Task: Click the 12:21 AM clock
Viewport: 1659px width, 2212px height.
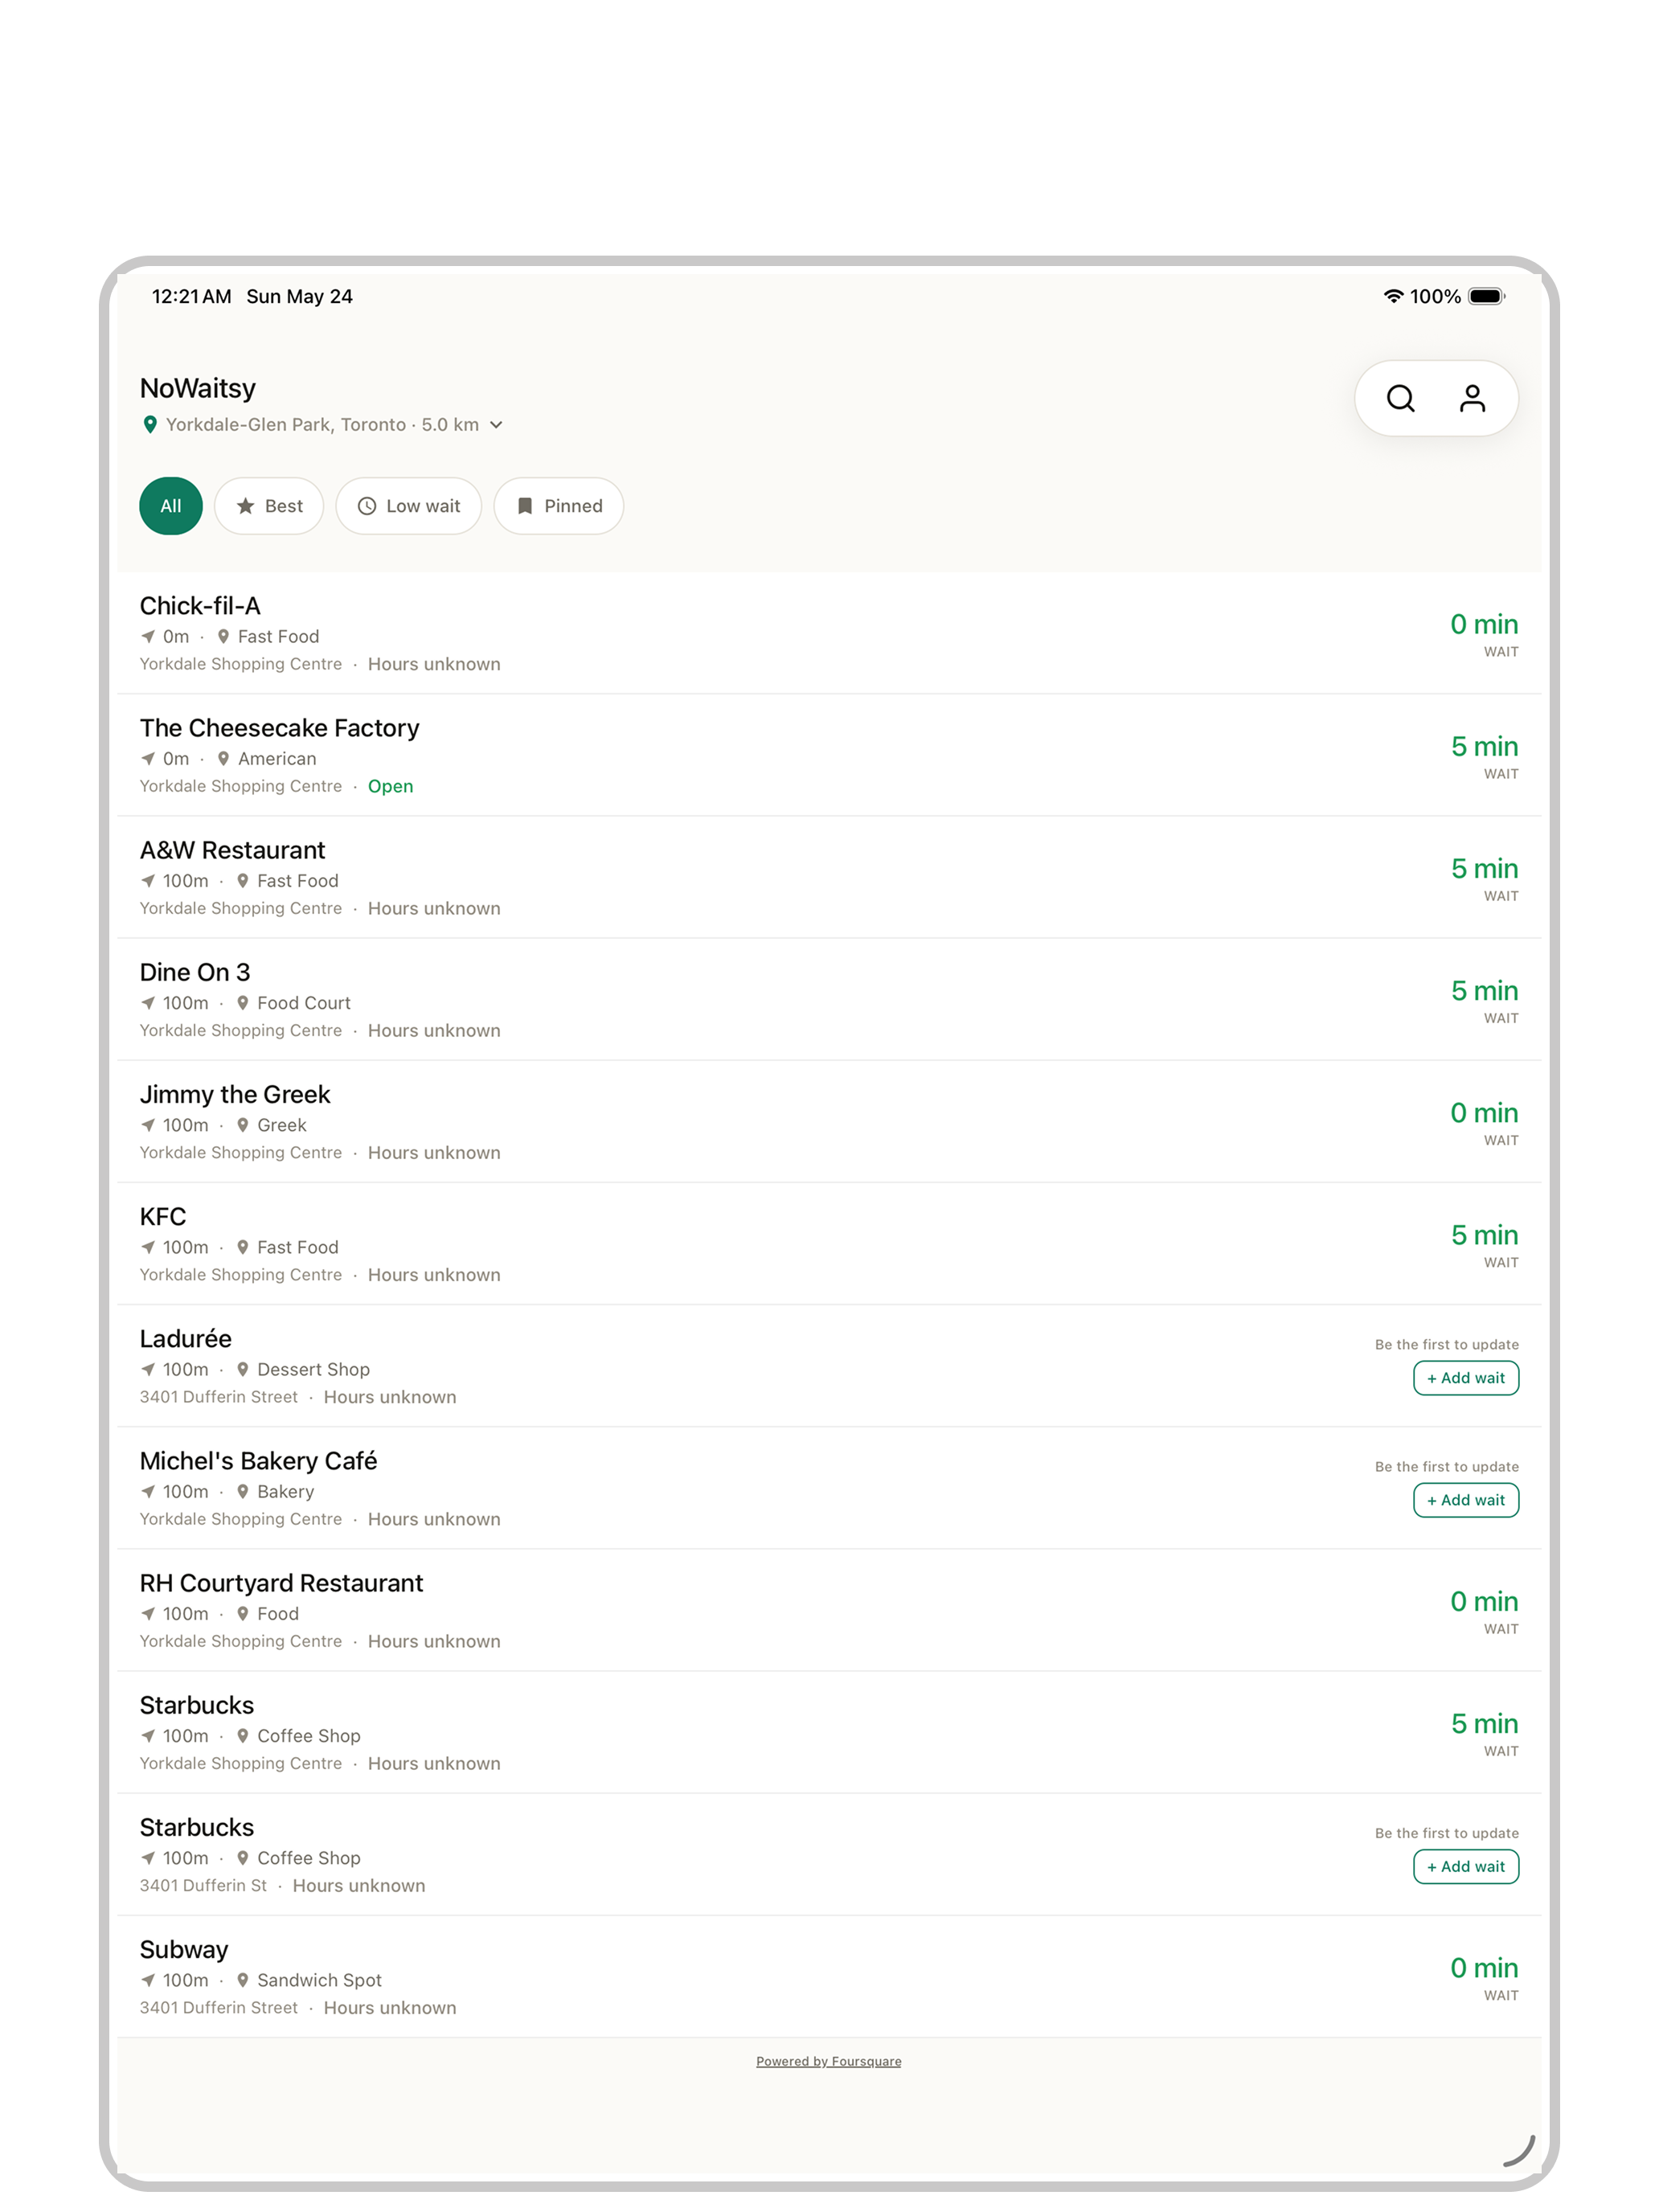Action: 191,296
